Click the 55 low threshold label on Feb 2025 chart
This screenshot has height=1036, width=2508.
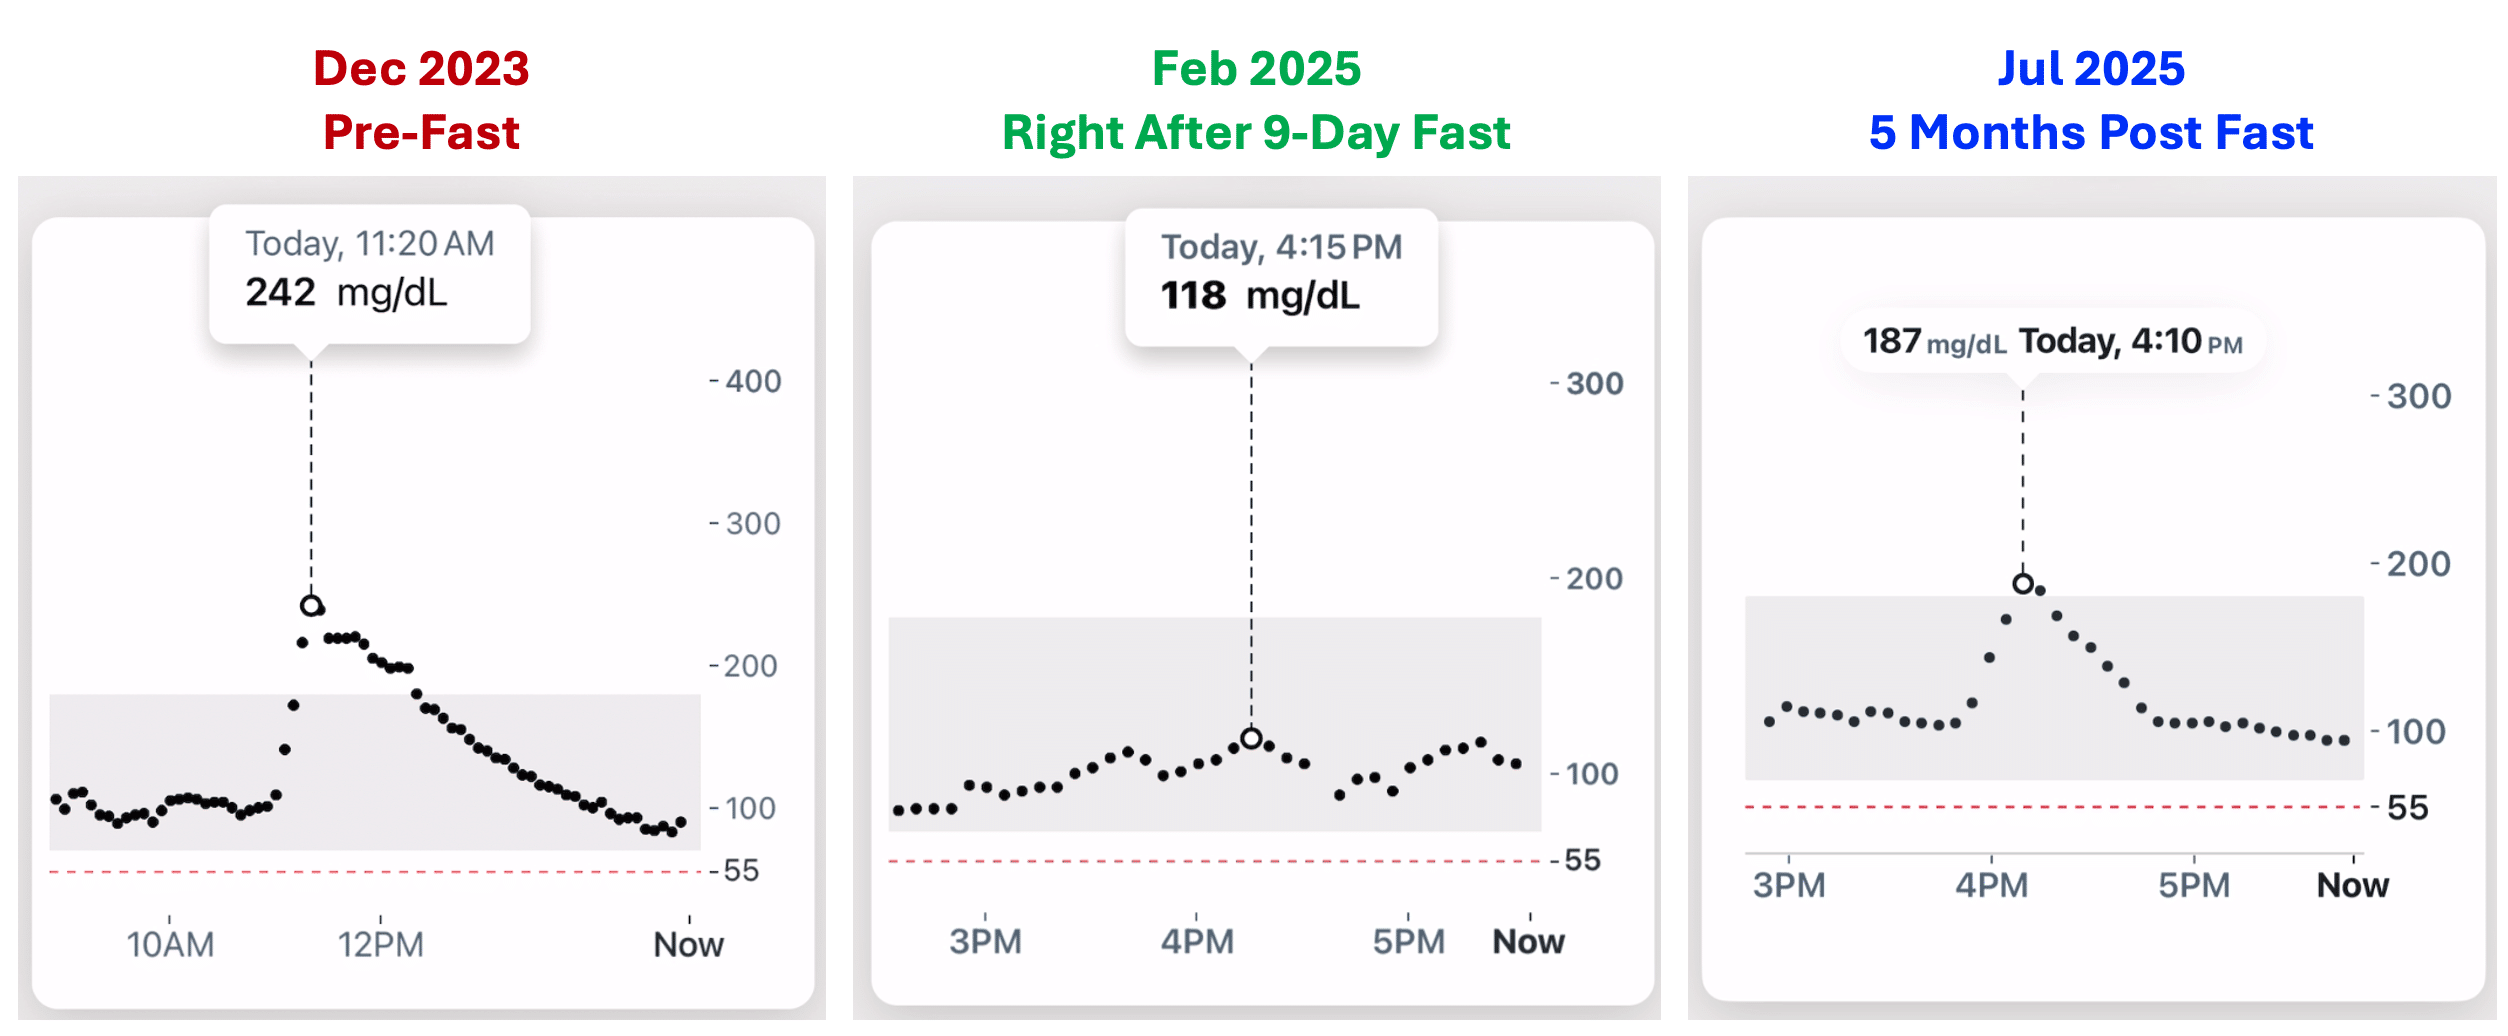(x=1582, y=860)
